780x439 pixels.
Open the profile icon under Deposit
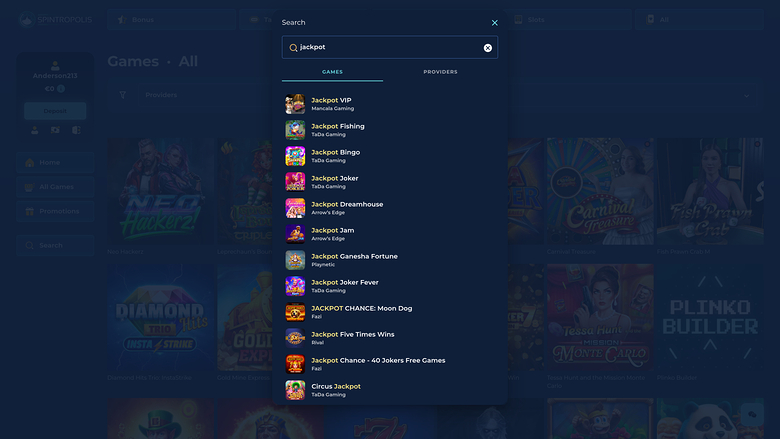coord(34,130)
